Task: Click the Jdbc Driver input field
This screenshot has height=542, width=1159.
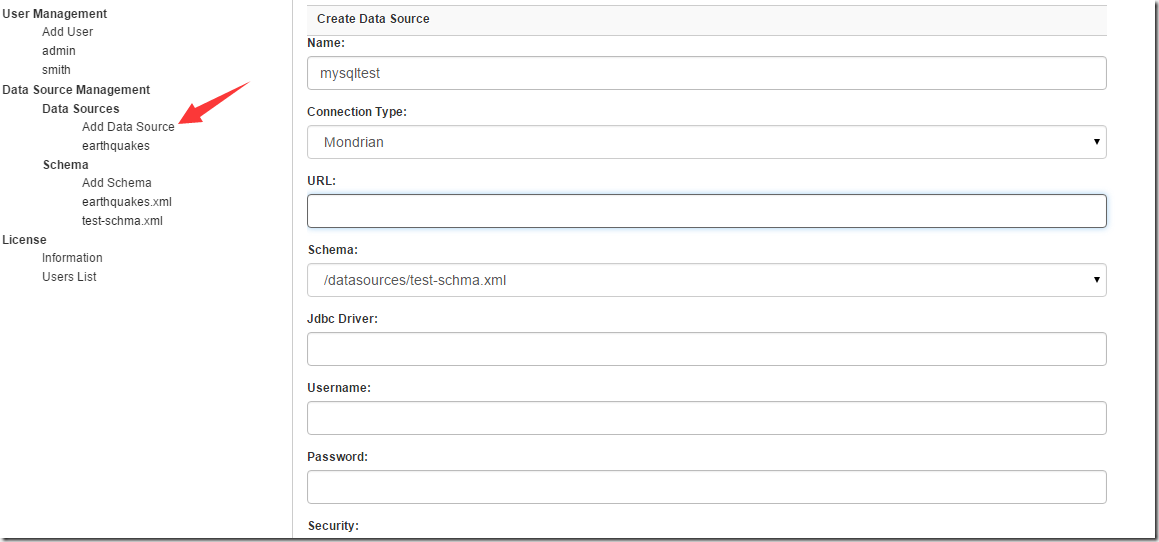Action: click(x=706, y=349)
